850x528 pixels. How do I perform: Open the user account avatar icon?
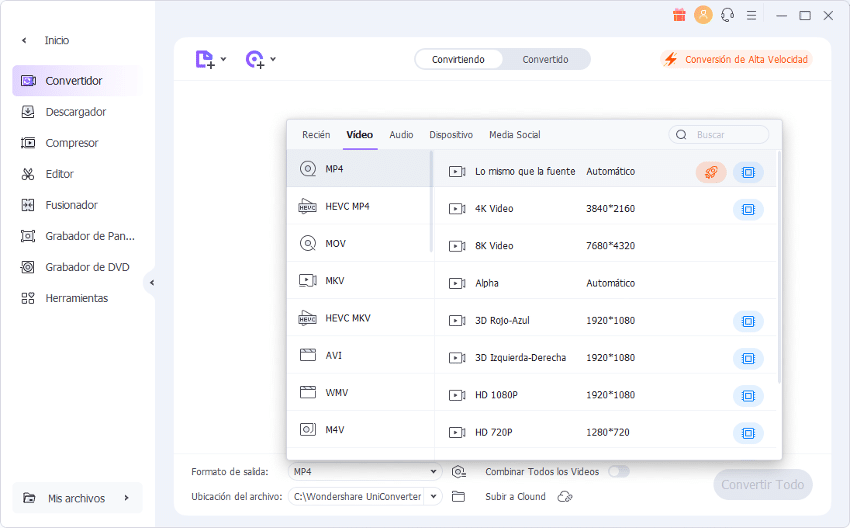pyautogui.click(x=704, y=15)
